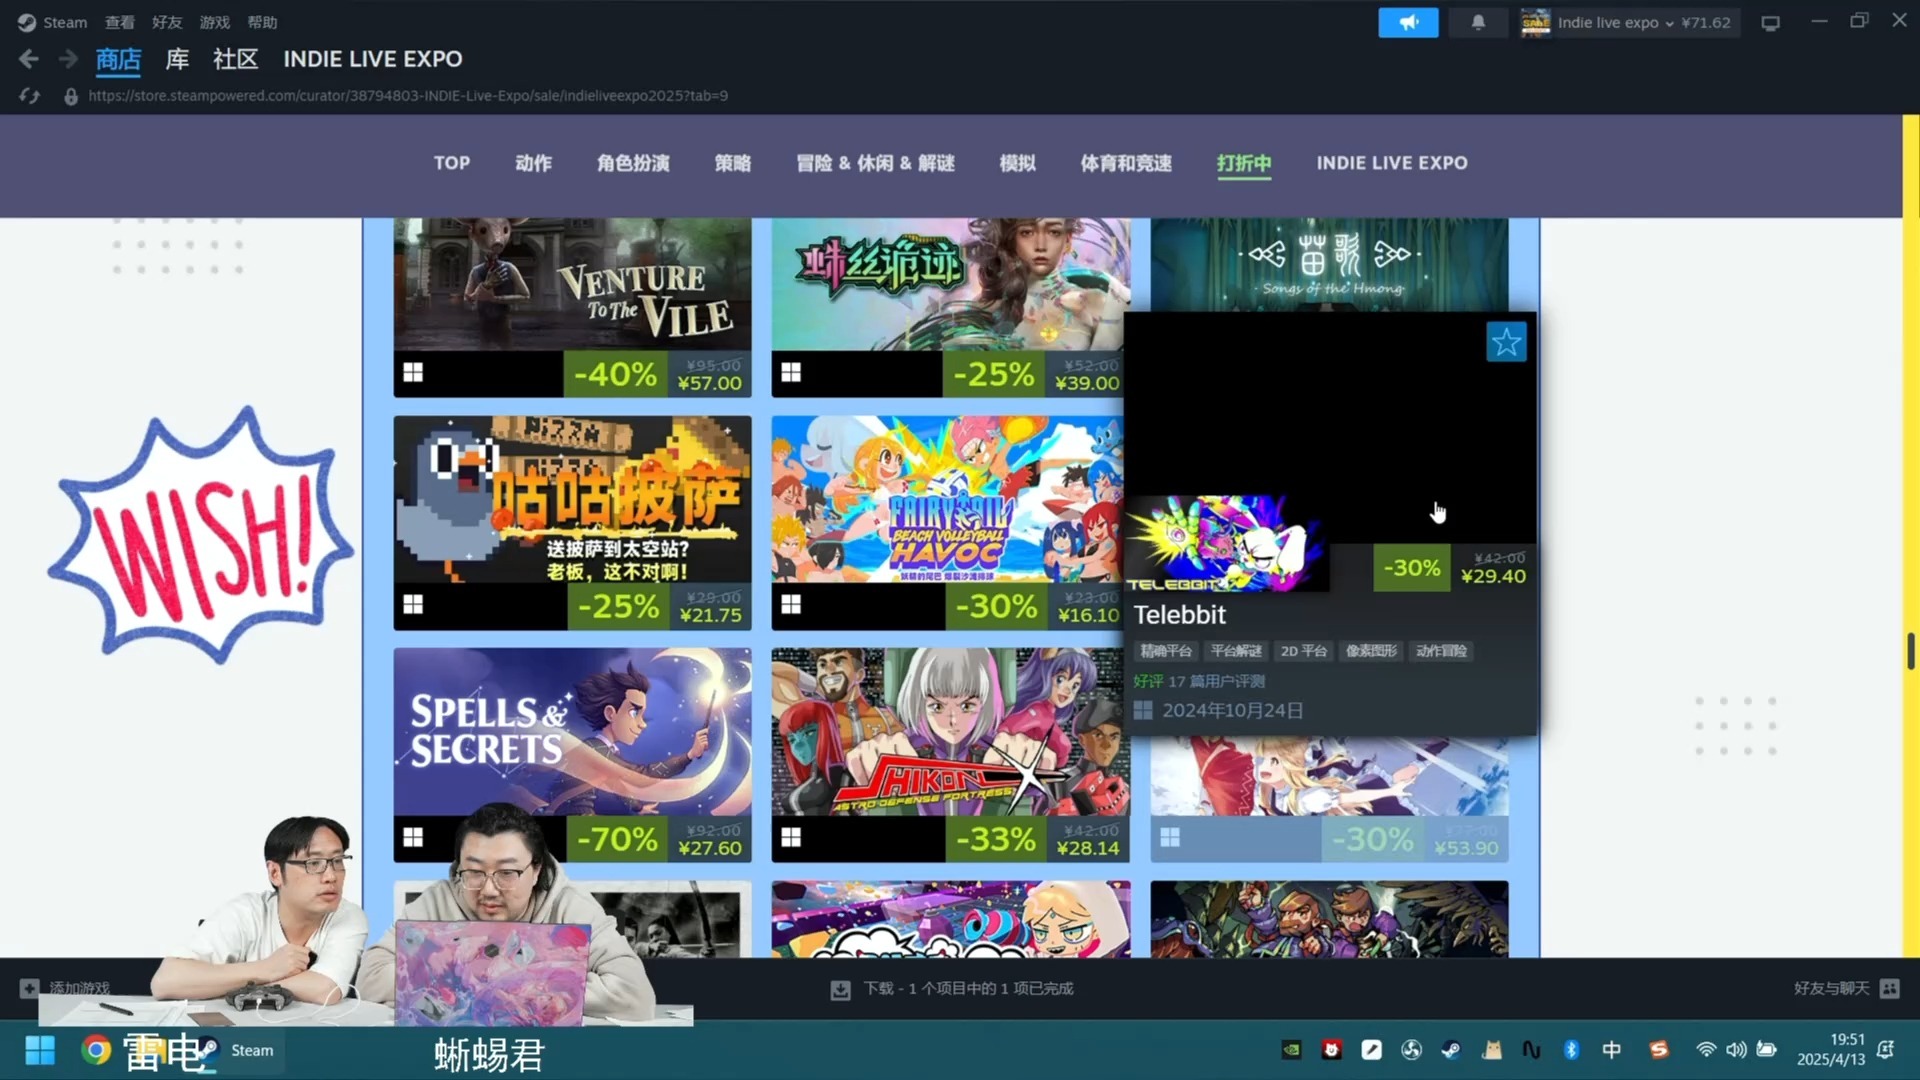Switch the Chinese input mode indicator
The image size is (1920, 1080).
[x=1611, y=1050]
